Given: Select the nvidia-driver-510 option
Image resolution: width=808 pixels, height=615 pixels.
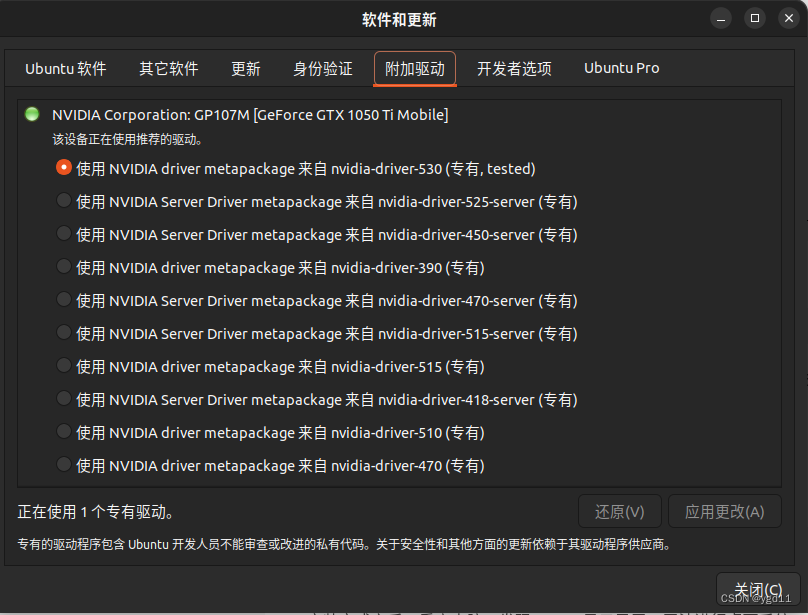Looking at the screenshot, I should pyautogui.click(x=64, y=431).
